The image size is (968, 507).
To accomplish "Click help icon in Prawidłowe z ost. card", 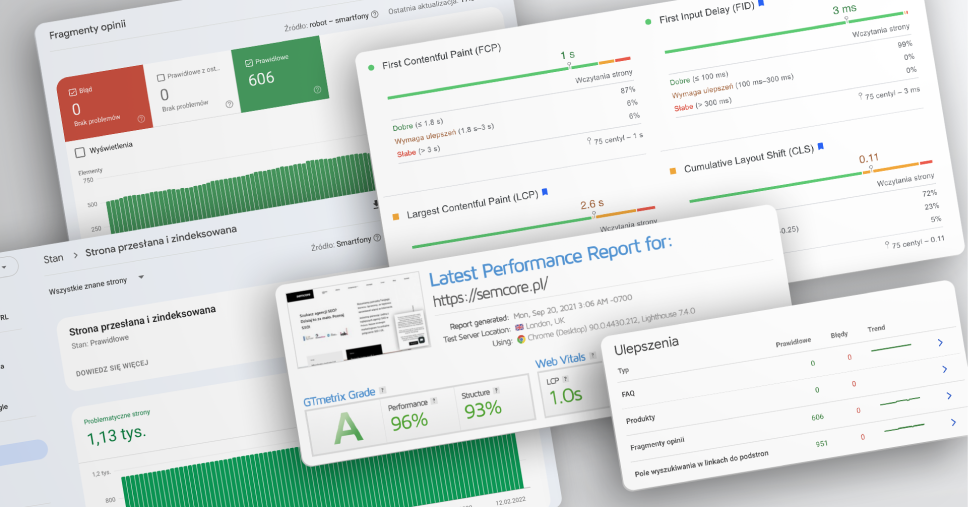I will click(229, 104).
